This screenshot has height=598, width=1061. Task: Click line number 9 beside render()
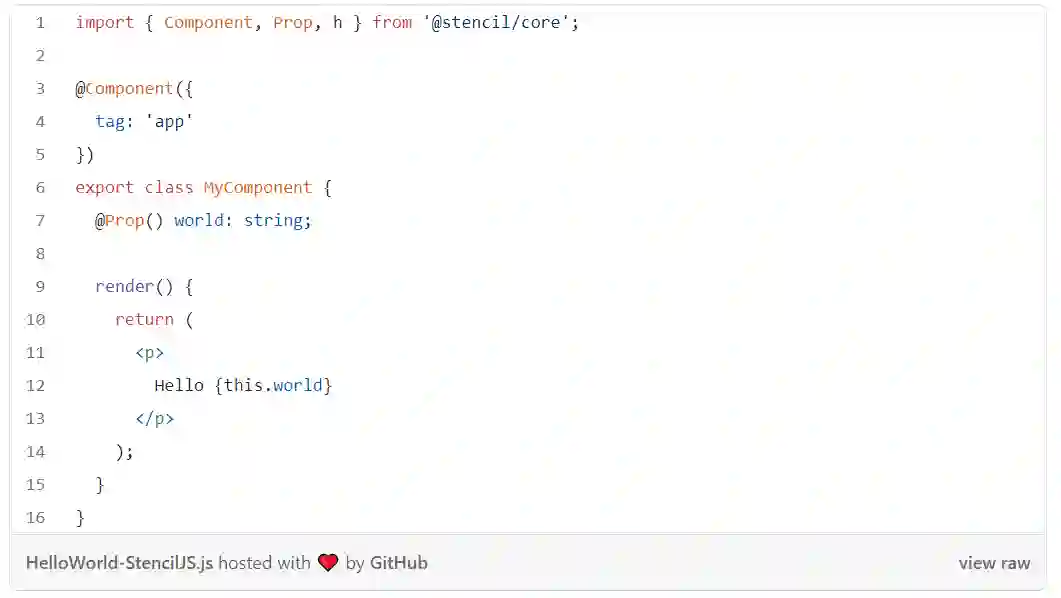click(x=40, y=286)
